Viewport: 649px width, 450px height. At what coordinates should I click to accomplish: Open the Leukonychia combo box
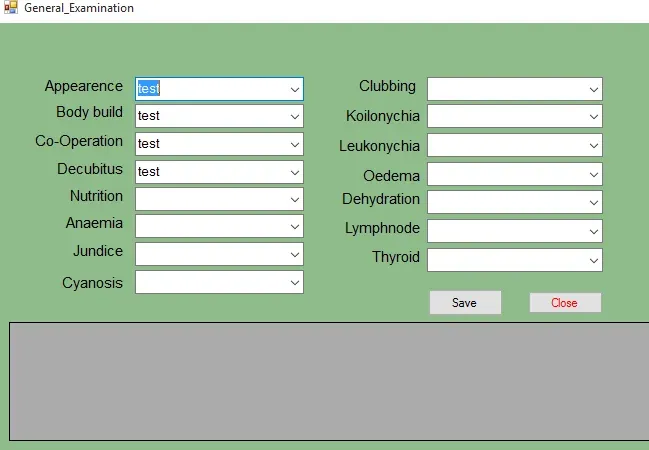594,145
